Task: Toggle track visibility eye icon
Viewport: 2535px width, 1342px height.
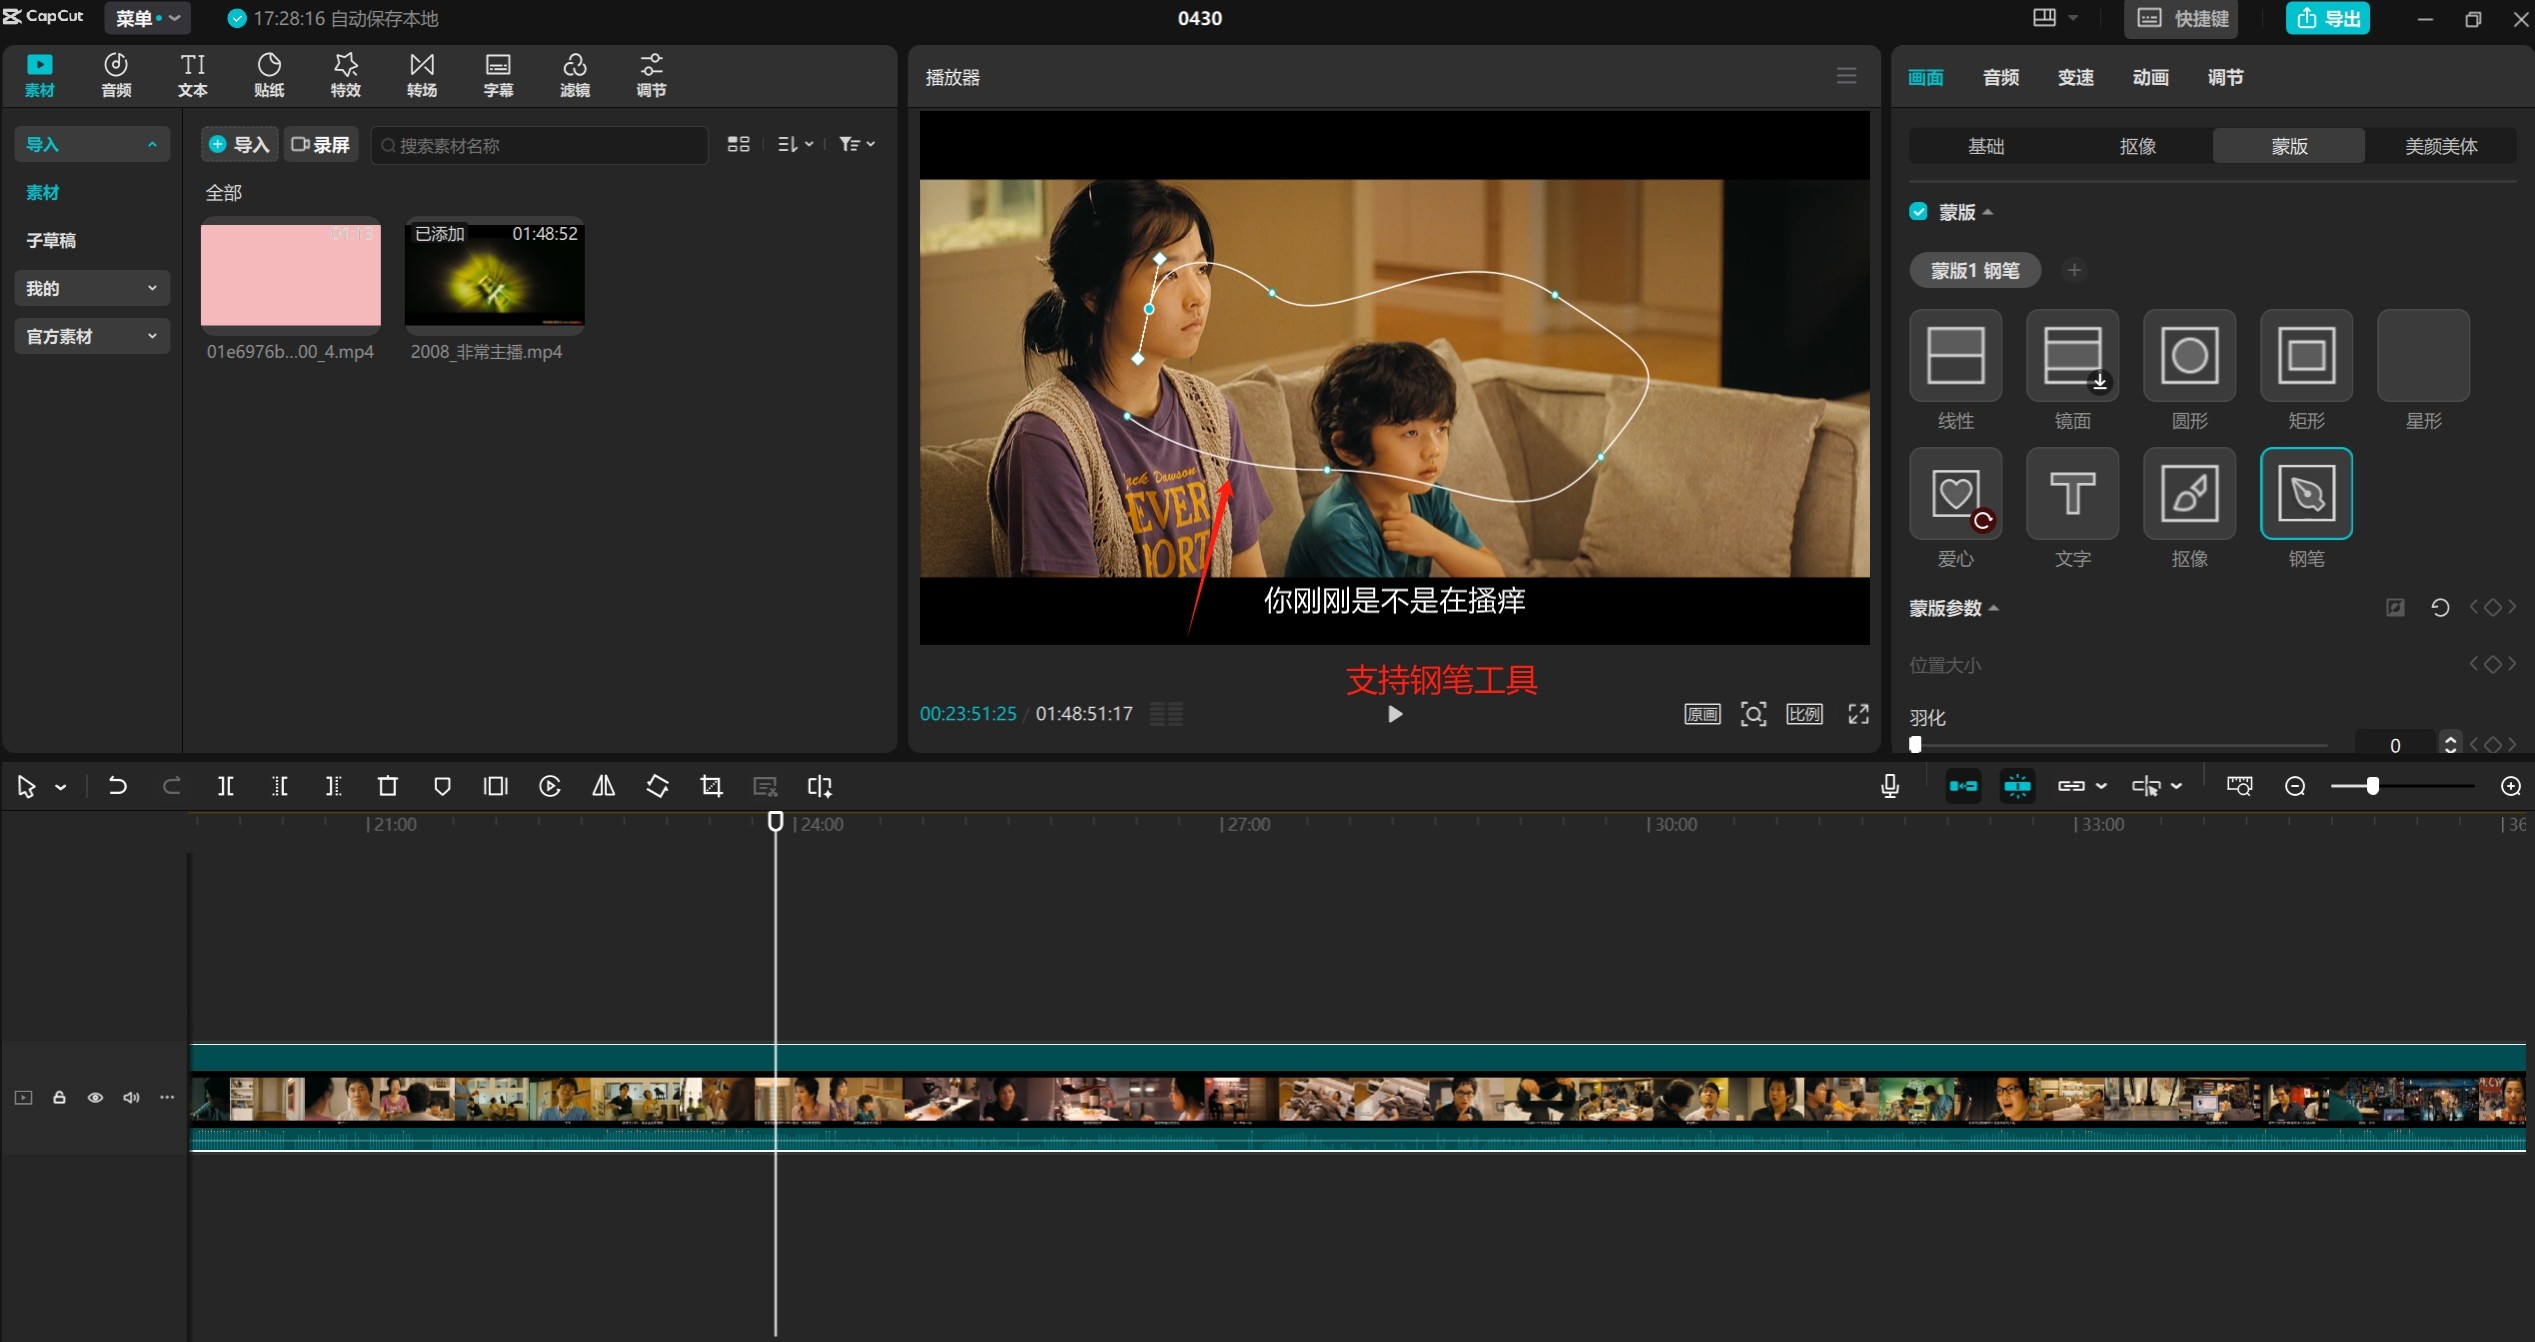Action: coord(95,1097)
